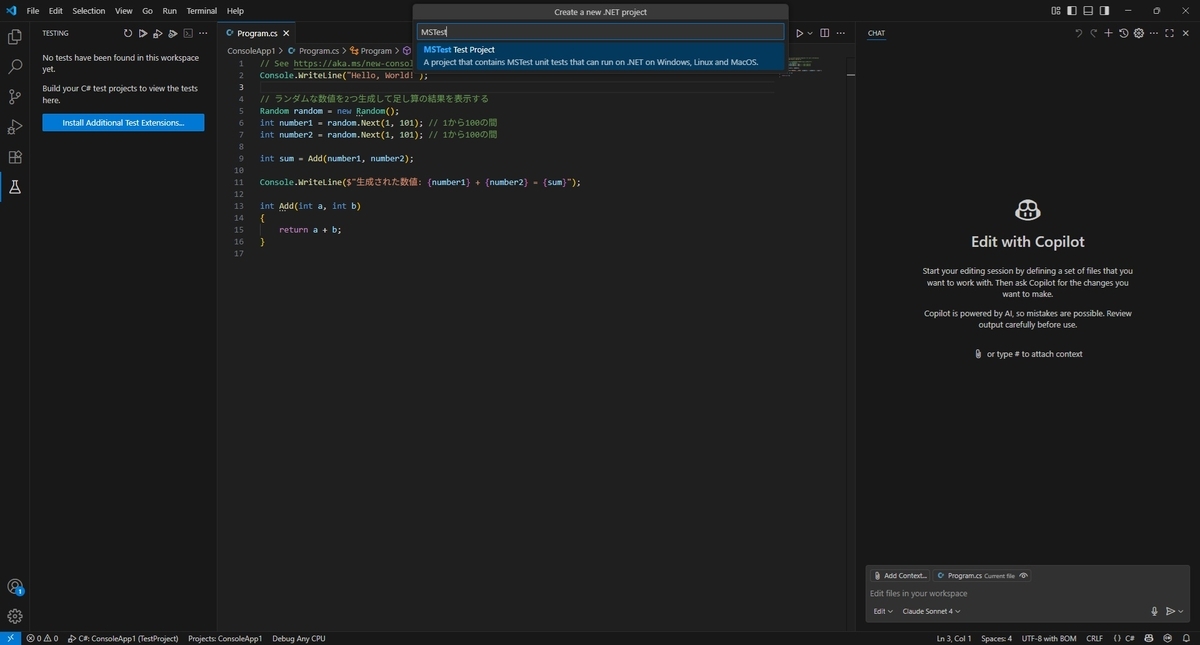Click CRLF line ending indicator
The width and height of the screenshot is (1200, 645).
tap(1095, 638)
